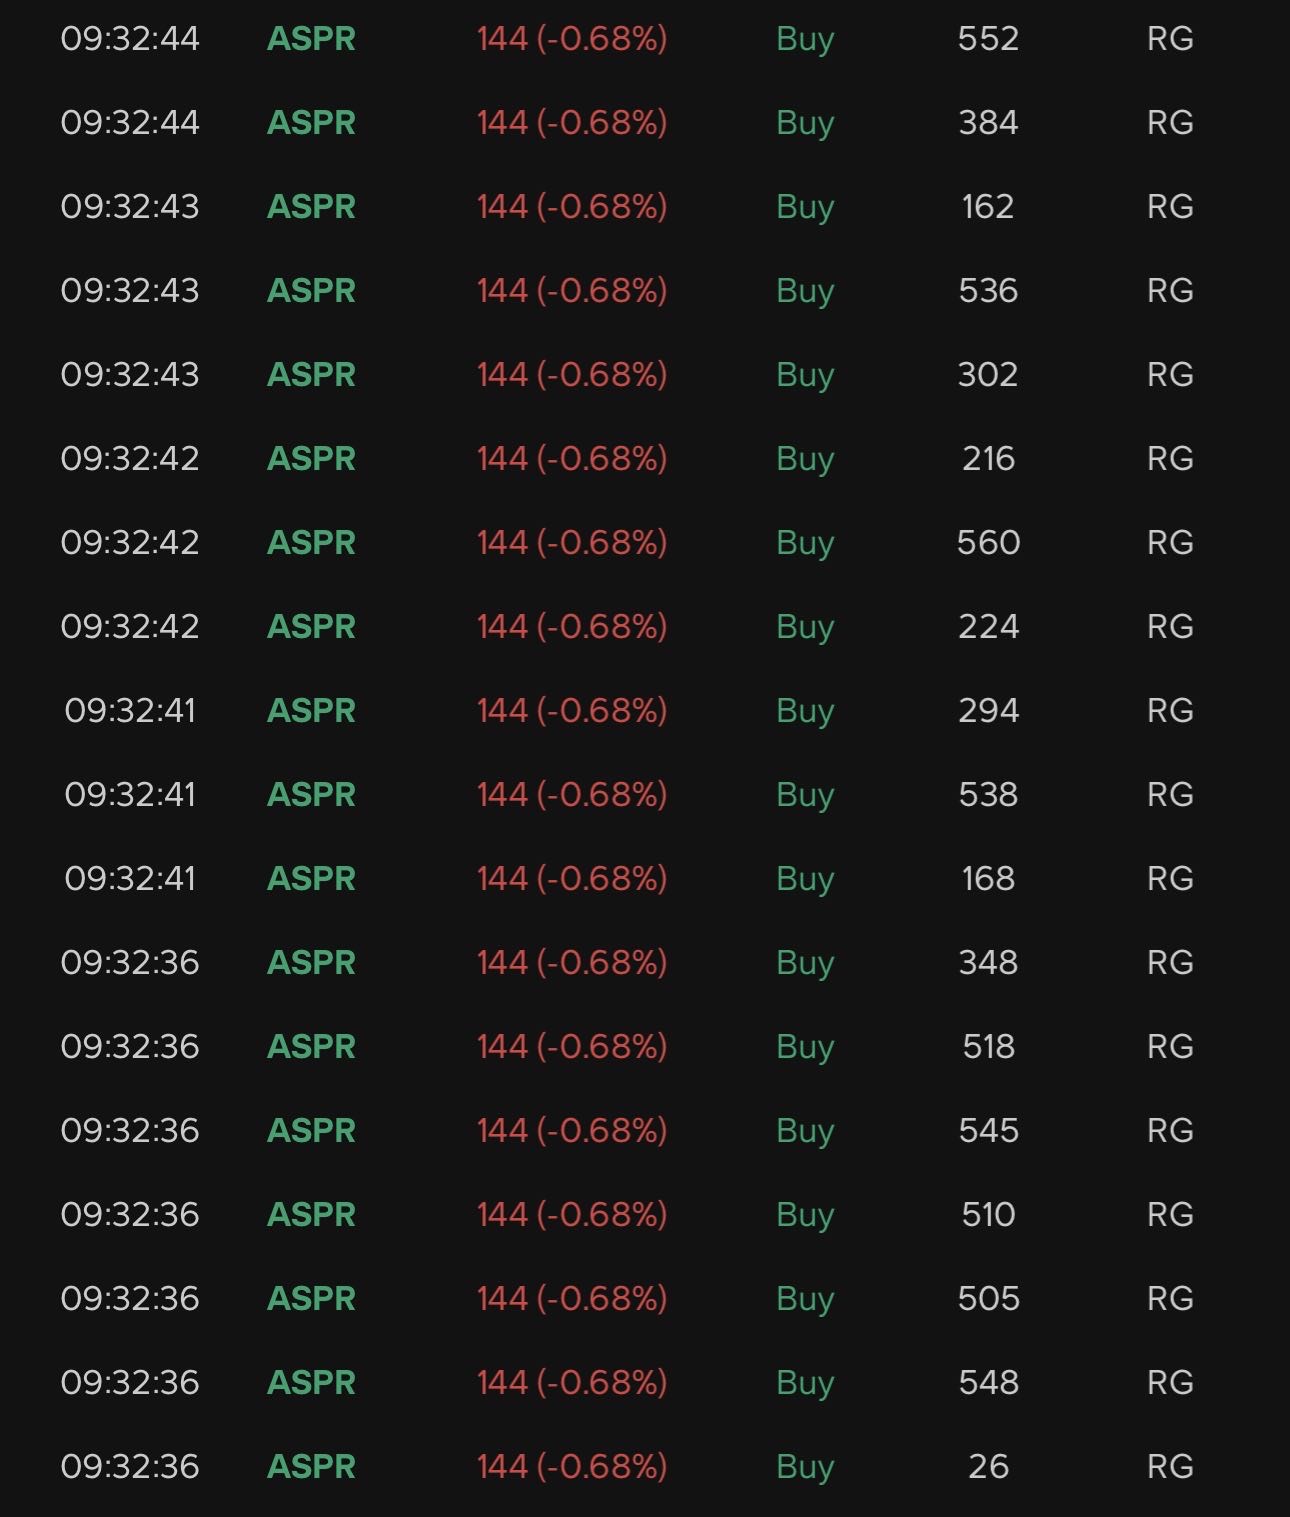The width and height of the screenshot is (1290, 1517).
Task: Click the quantity value 26
Action: (x=987, y=1467)
